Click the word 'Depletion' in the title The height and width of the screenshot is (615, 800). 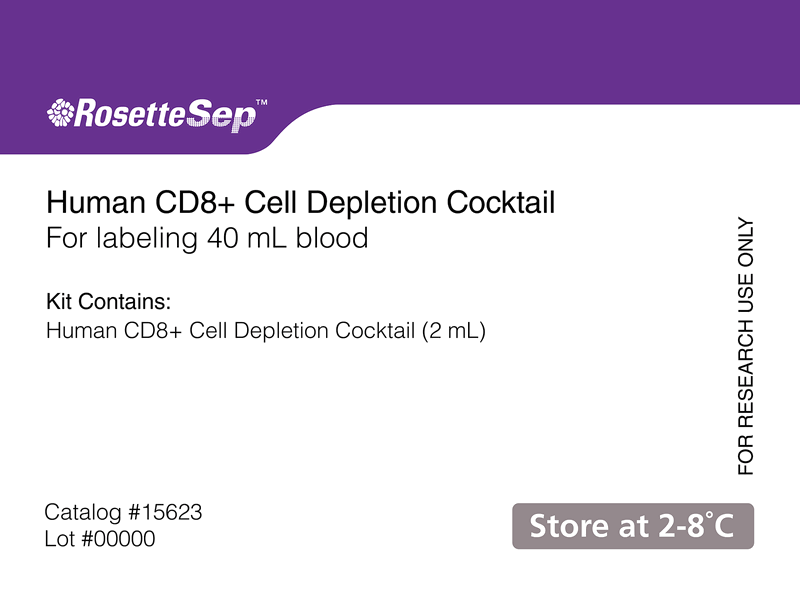click(372, 204)
